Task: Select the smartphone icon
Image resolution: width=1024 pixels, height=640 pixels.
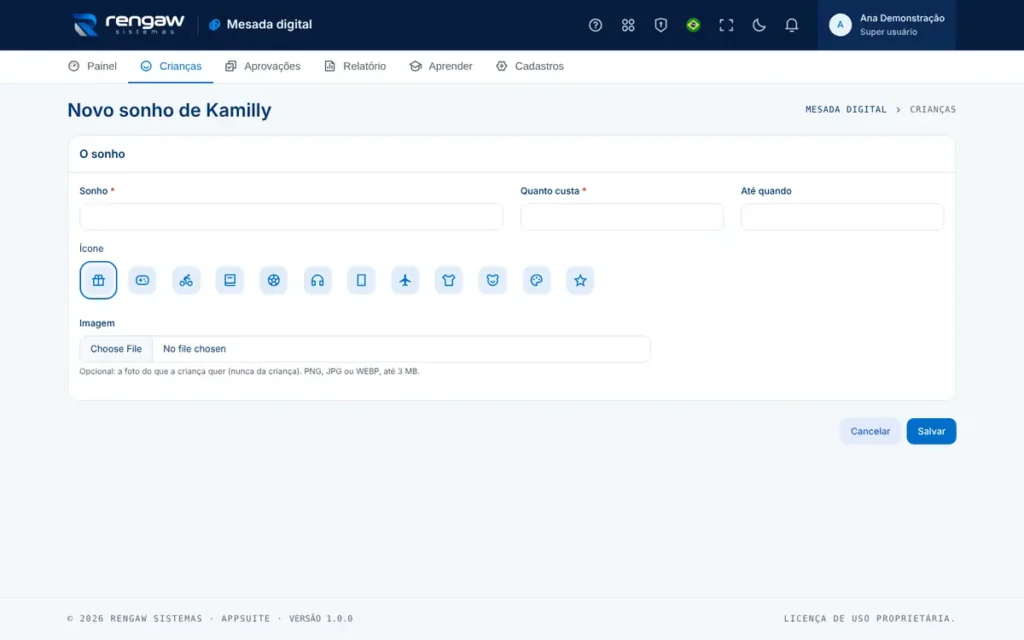Action: click(x=361, y=280)
